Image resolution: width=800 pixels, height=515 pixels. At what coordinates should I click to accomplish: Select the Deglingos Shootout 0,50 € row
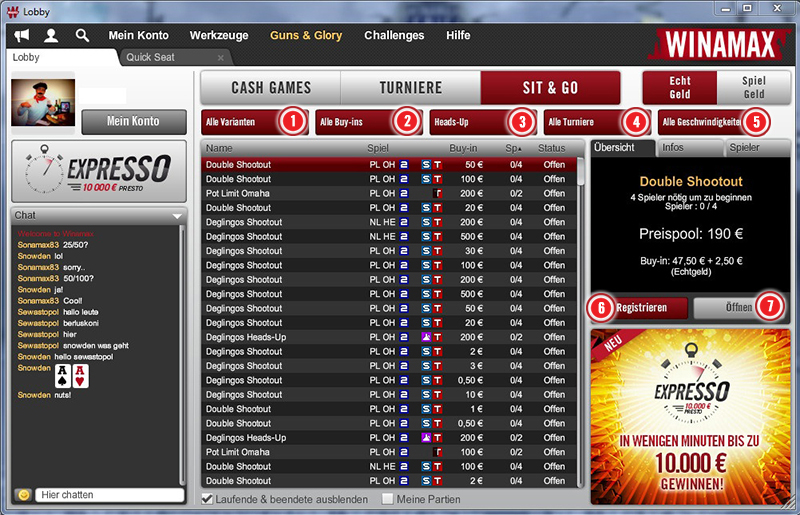[x=389, y=380]
